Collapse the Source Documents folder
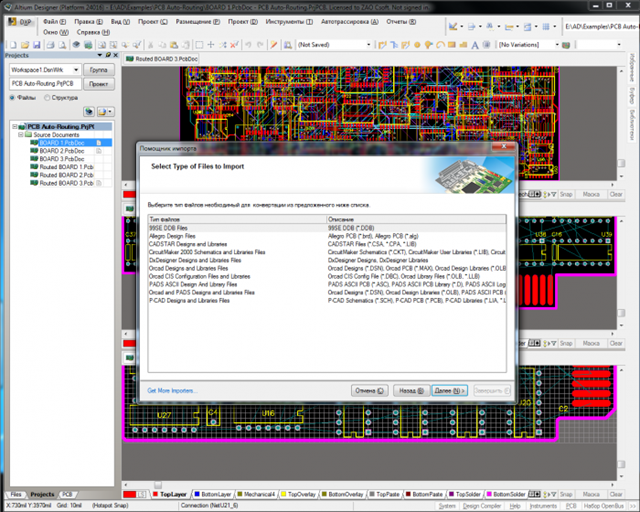Screen dimensions: 640x512 20,135
